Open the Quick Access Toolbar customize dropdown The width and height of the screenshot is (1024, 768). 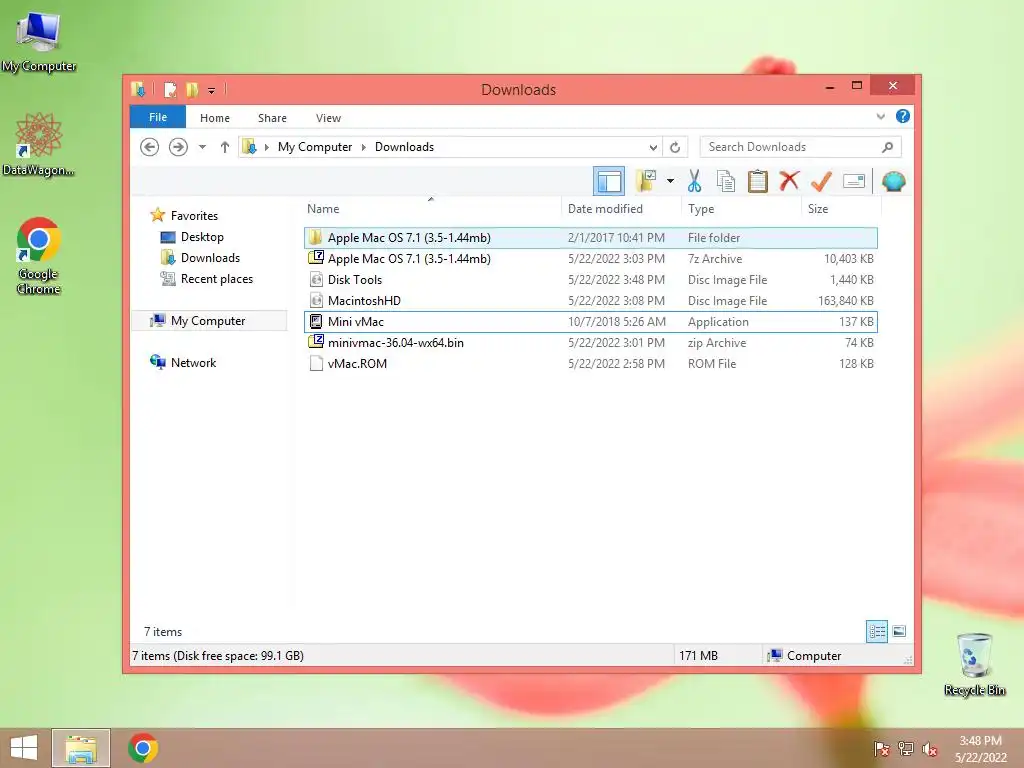point(211,90)
